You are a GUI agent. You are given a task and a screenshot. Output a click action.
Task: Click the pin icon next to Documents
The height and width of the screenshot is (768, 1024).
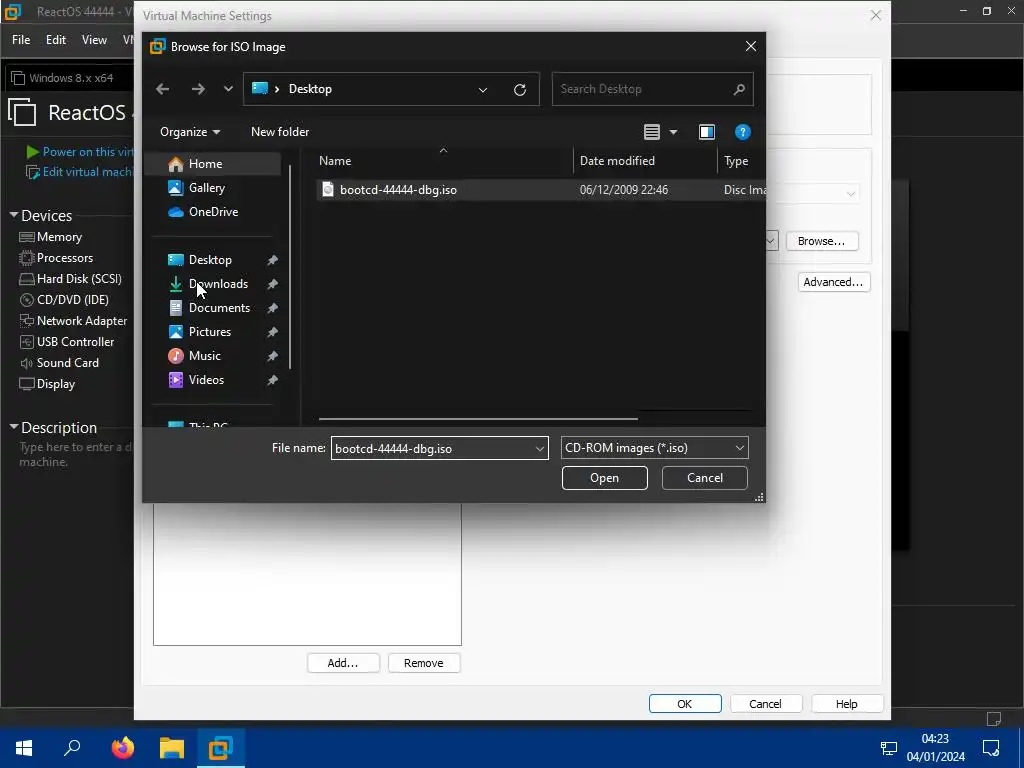pos(272,308)
